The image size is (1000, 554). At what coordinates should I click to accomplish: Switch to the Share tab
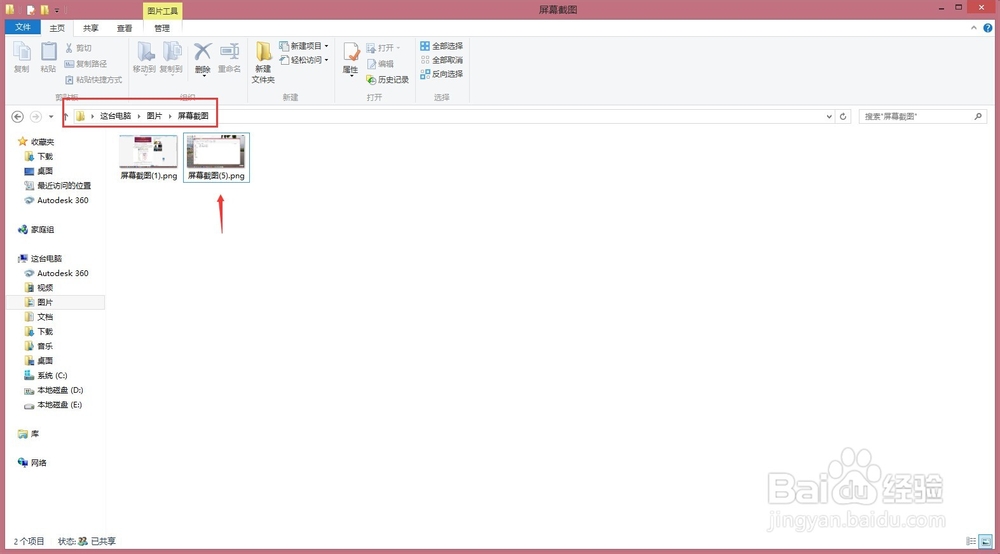coord(91,28)
